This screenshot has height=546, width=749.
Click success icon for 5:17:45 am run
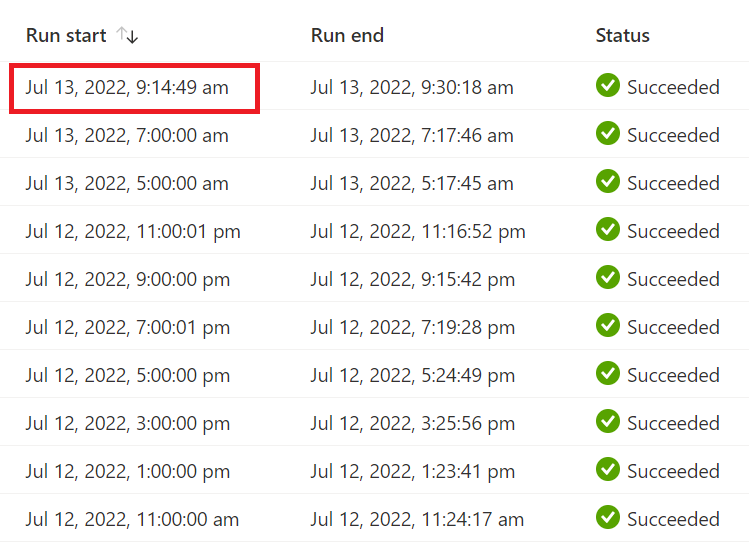coord(608,182)
